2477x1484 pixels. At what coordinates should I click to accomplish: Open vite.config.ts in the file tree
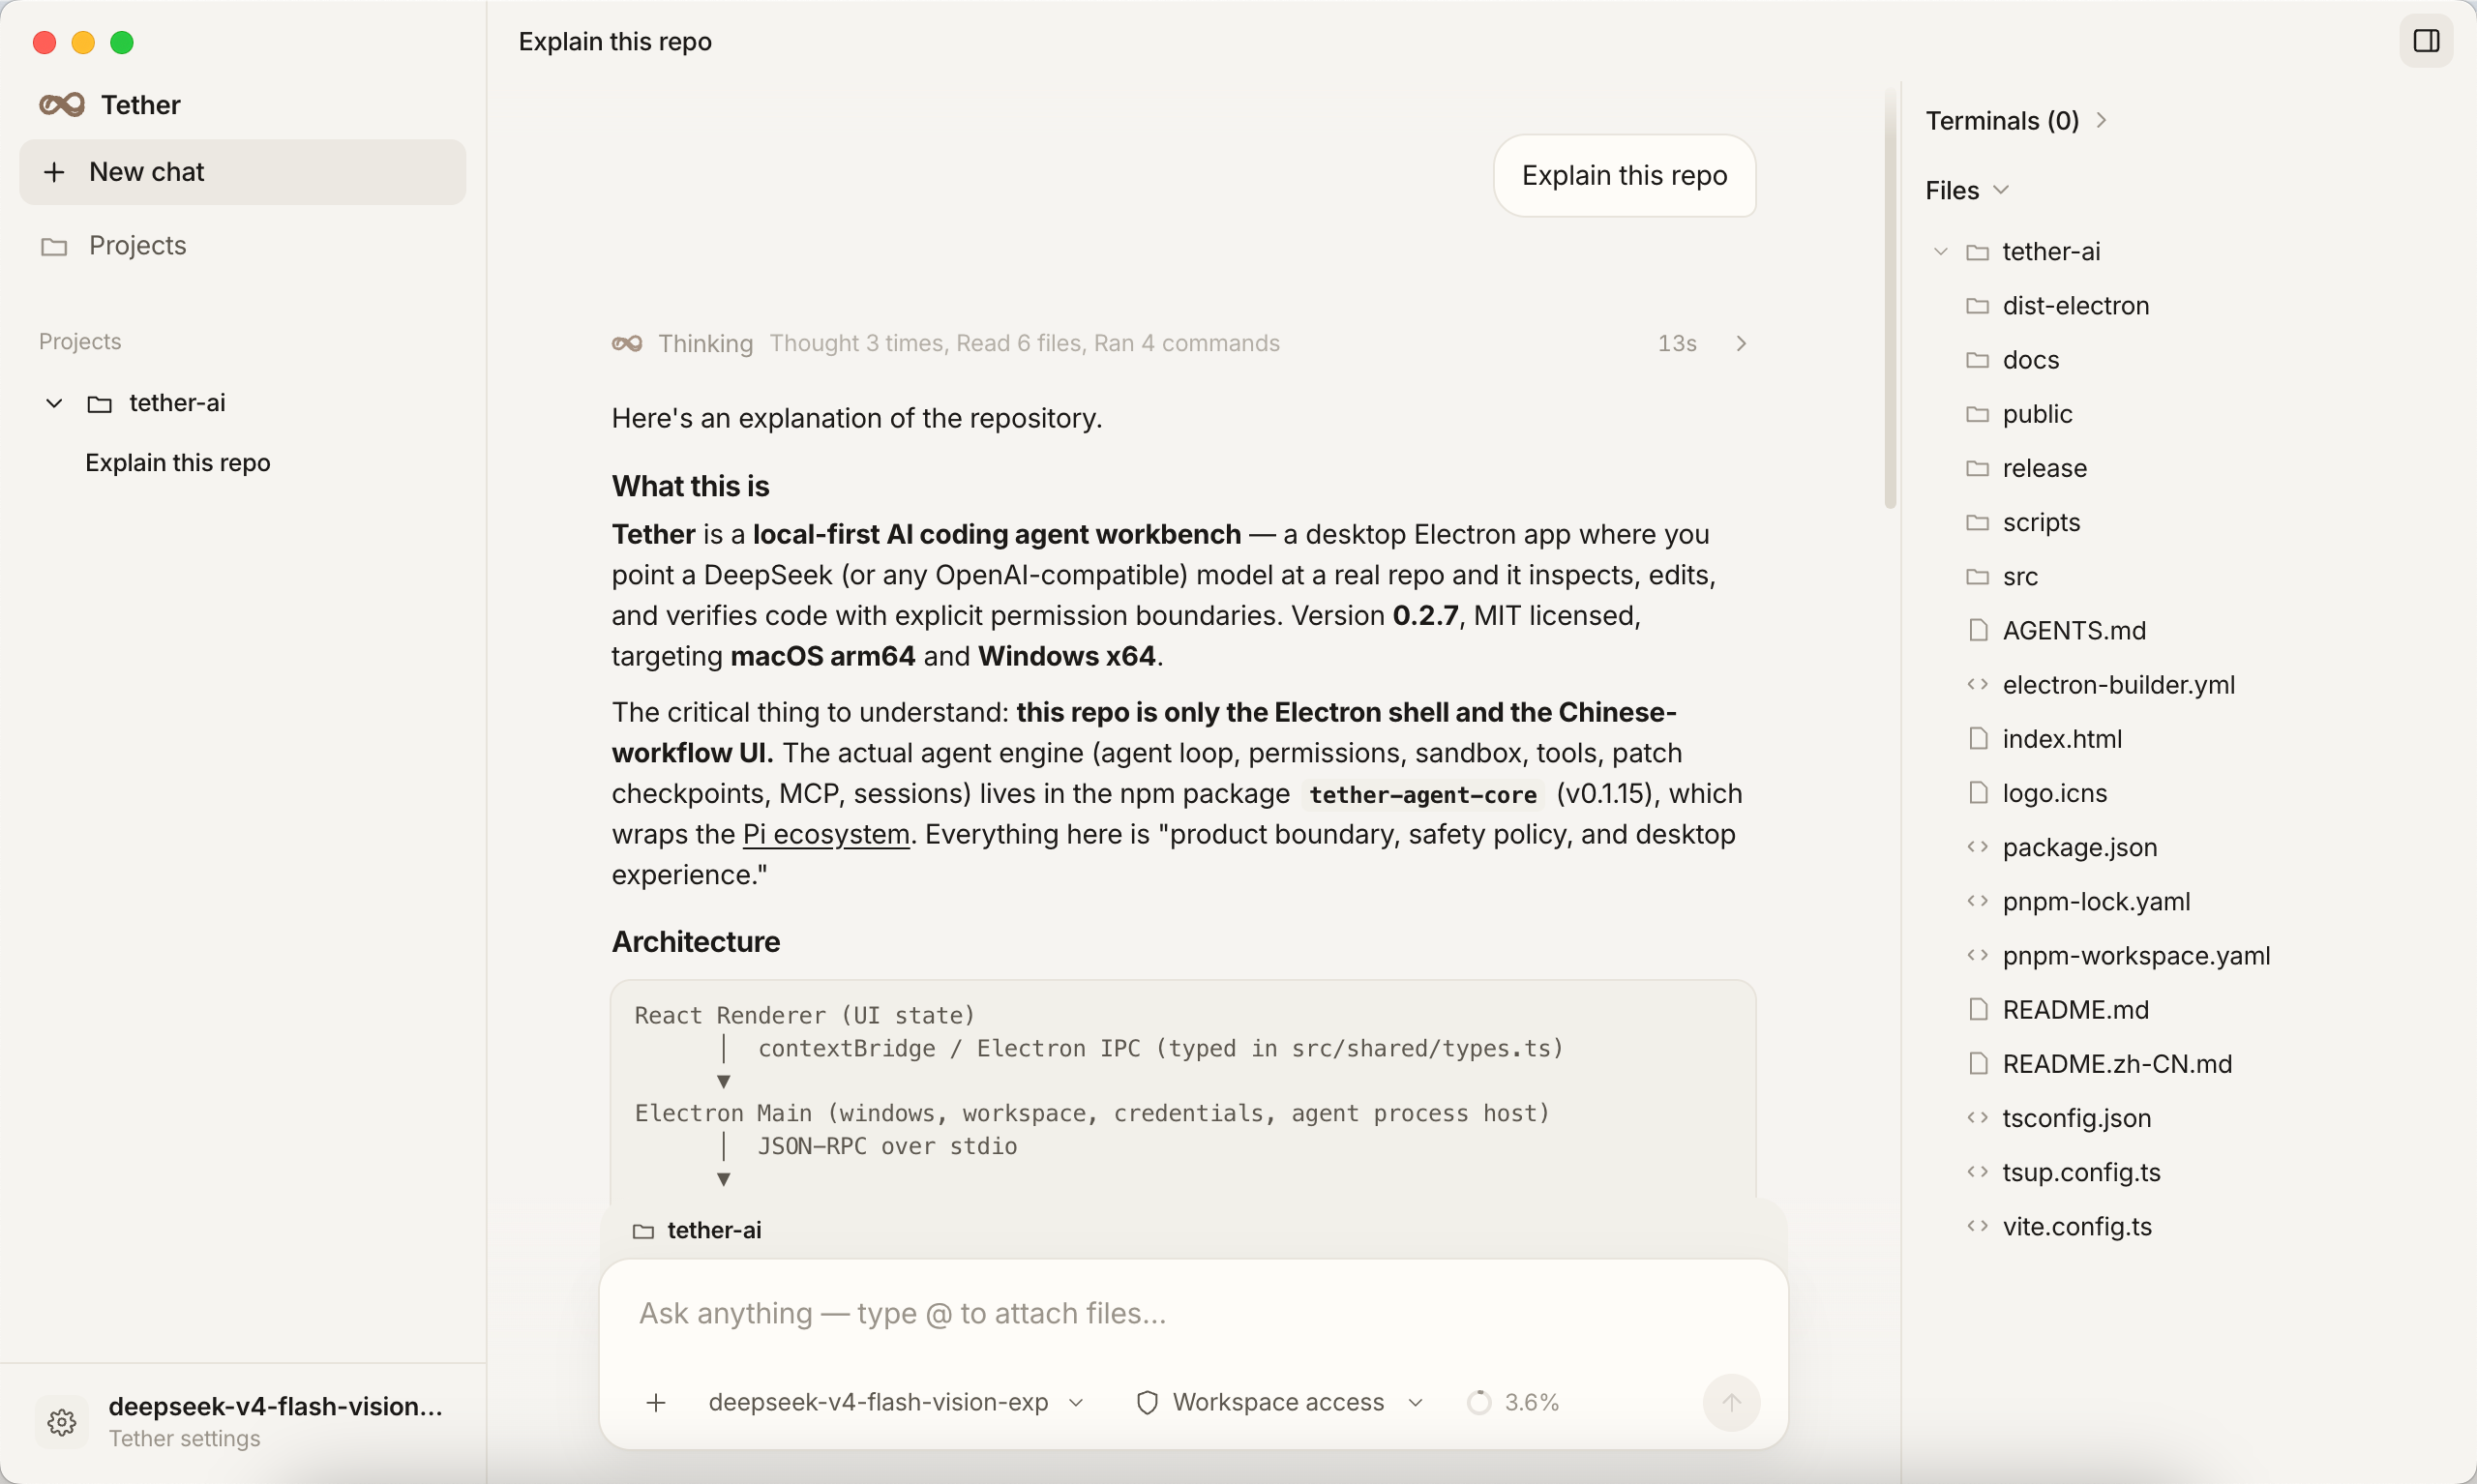[x=2077, y=1226]
